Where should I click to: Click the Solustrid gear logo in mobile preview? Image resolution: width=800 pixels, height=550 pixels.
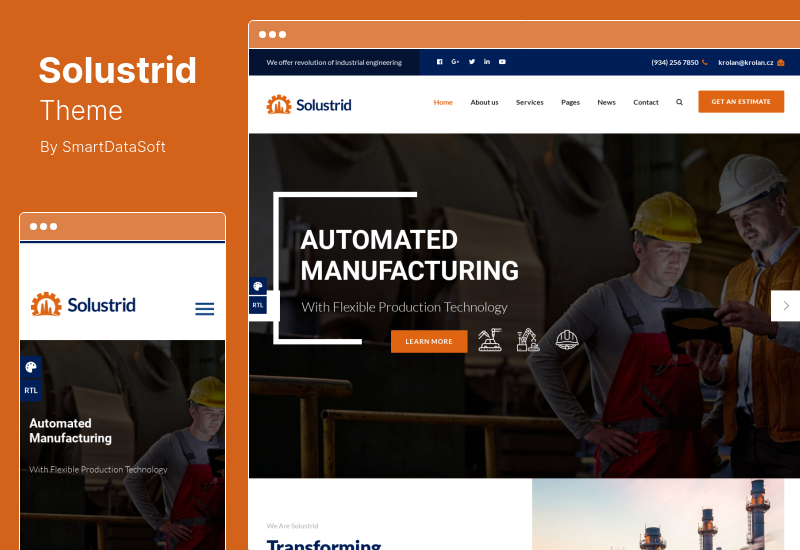coord(46,305)
